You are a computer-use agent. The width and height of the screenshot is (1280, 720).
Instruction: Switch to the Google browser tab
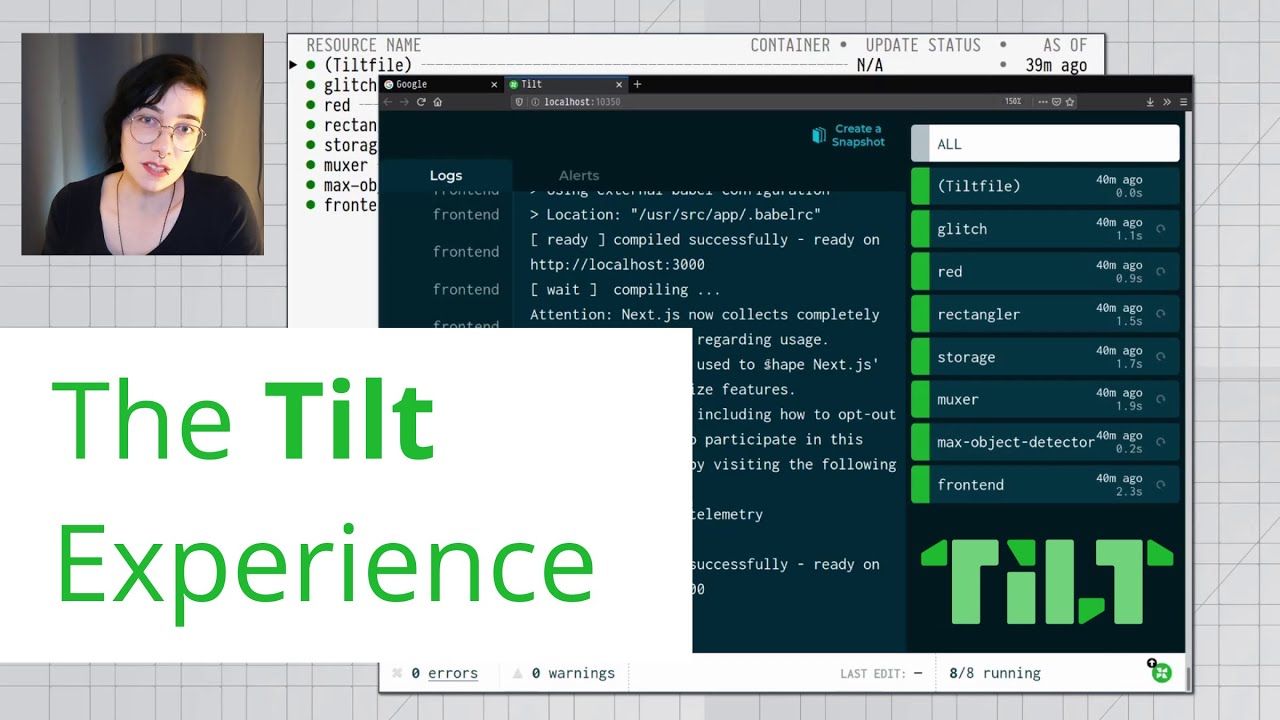pyautogui.click(x=441, y=85)
